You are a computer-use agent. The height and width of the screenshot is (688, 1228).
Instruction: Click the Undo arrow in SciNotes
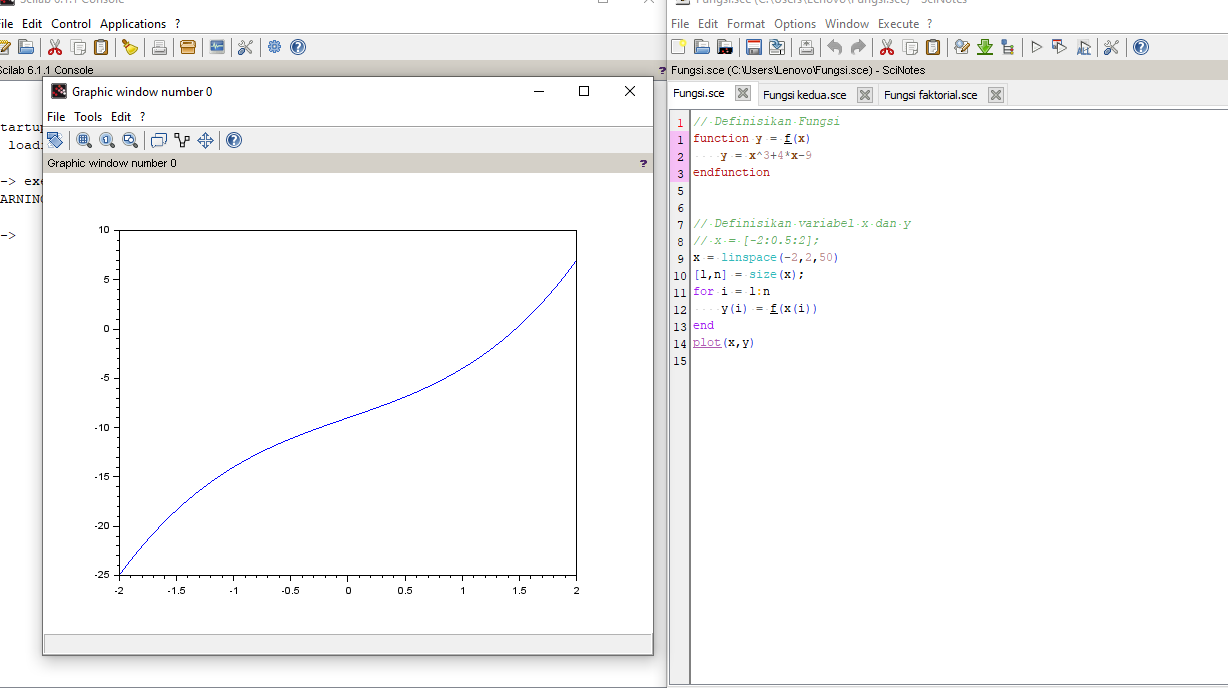(x=835, y=47)
